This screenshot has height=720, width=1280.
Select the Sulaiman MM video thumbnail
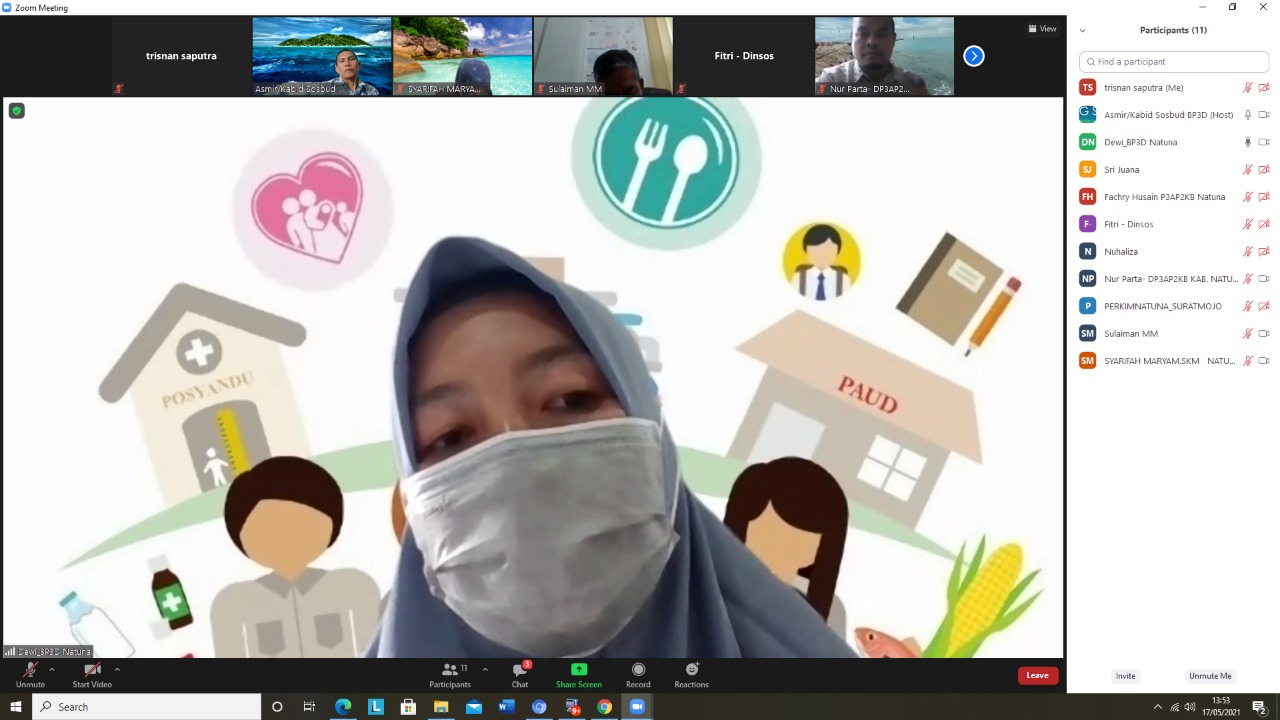603,56
